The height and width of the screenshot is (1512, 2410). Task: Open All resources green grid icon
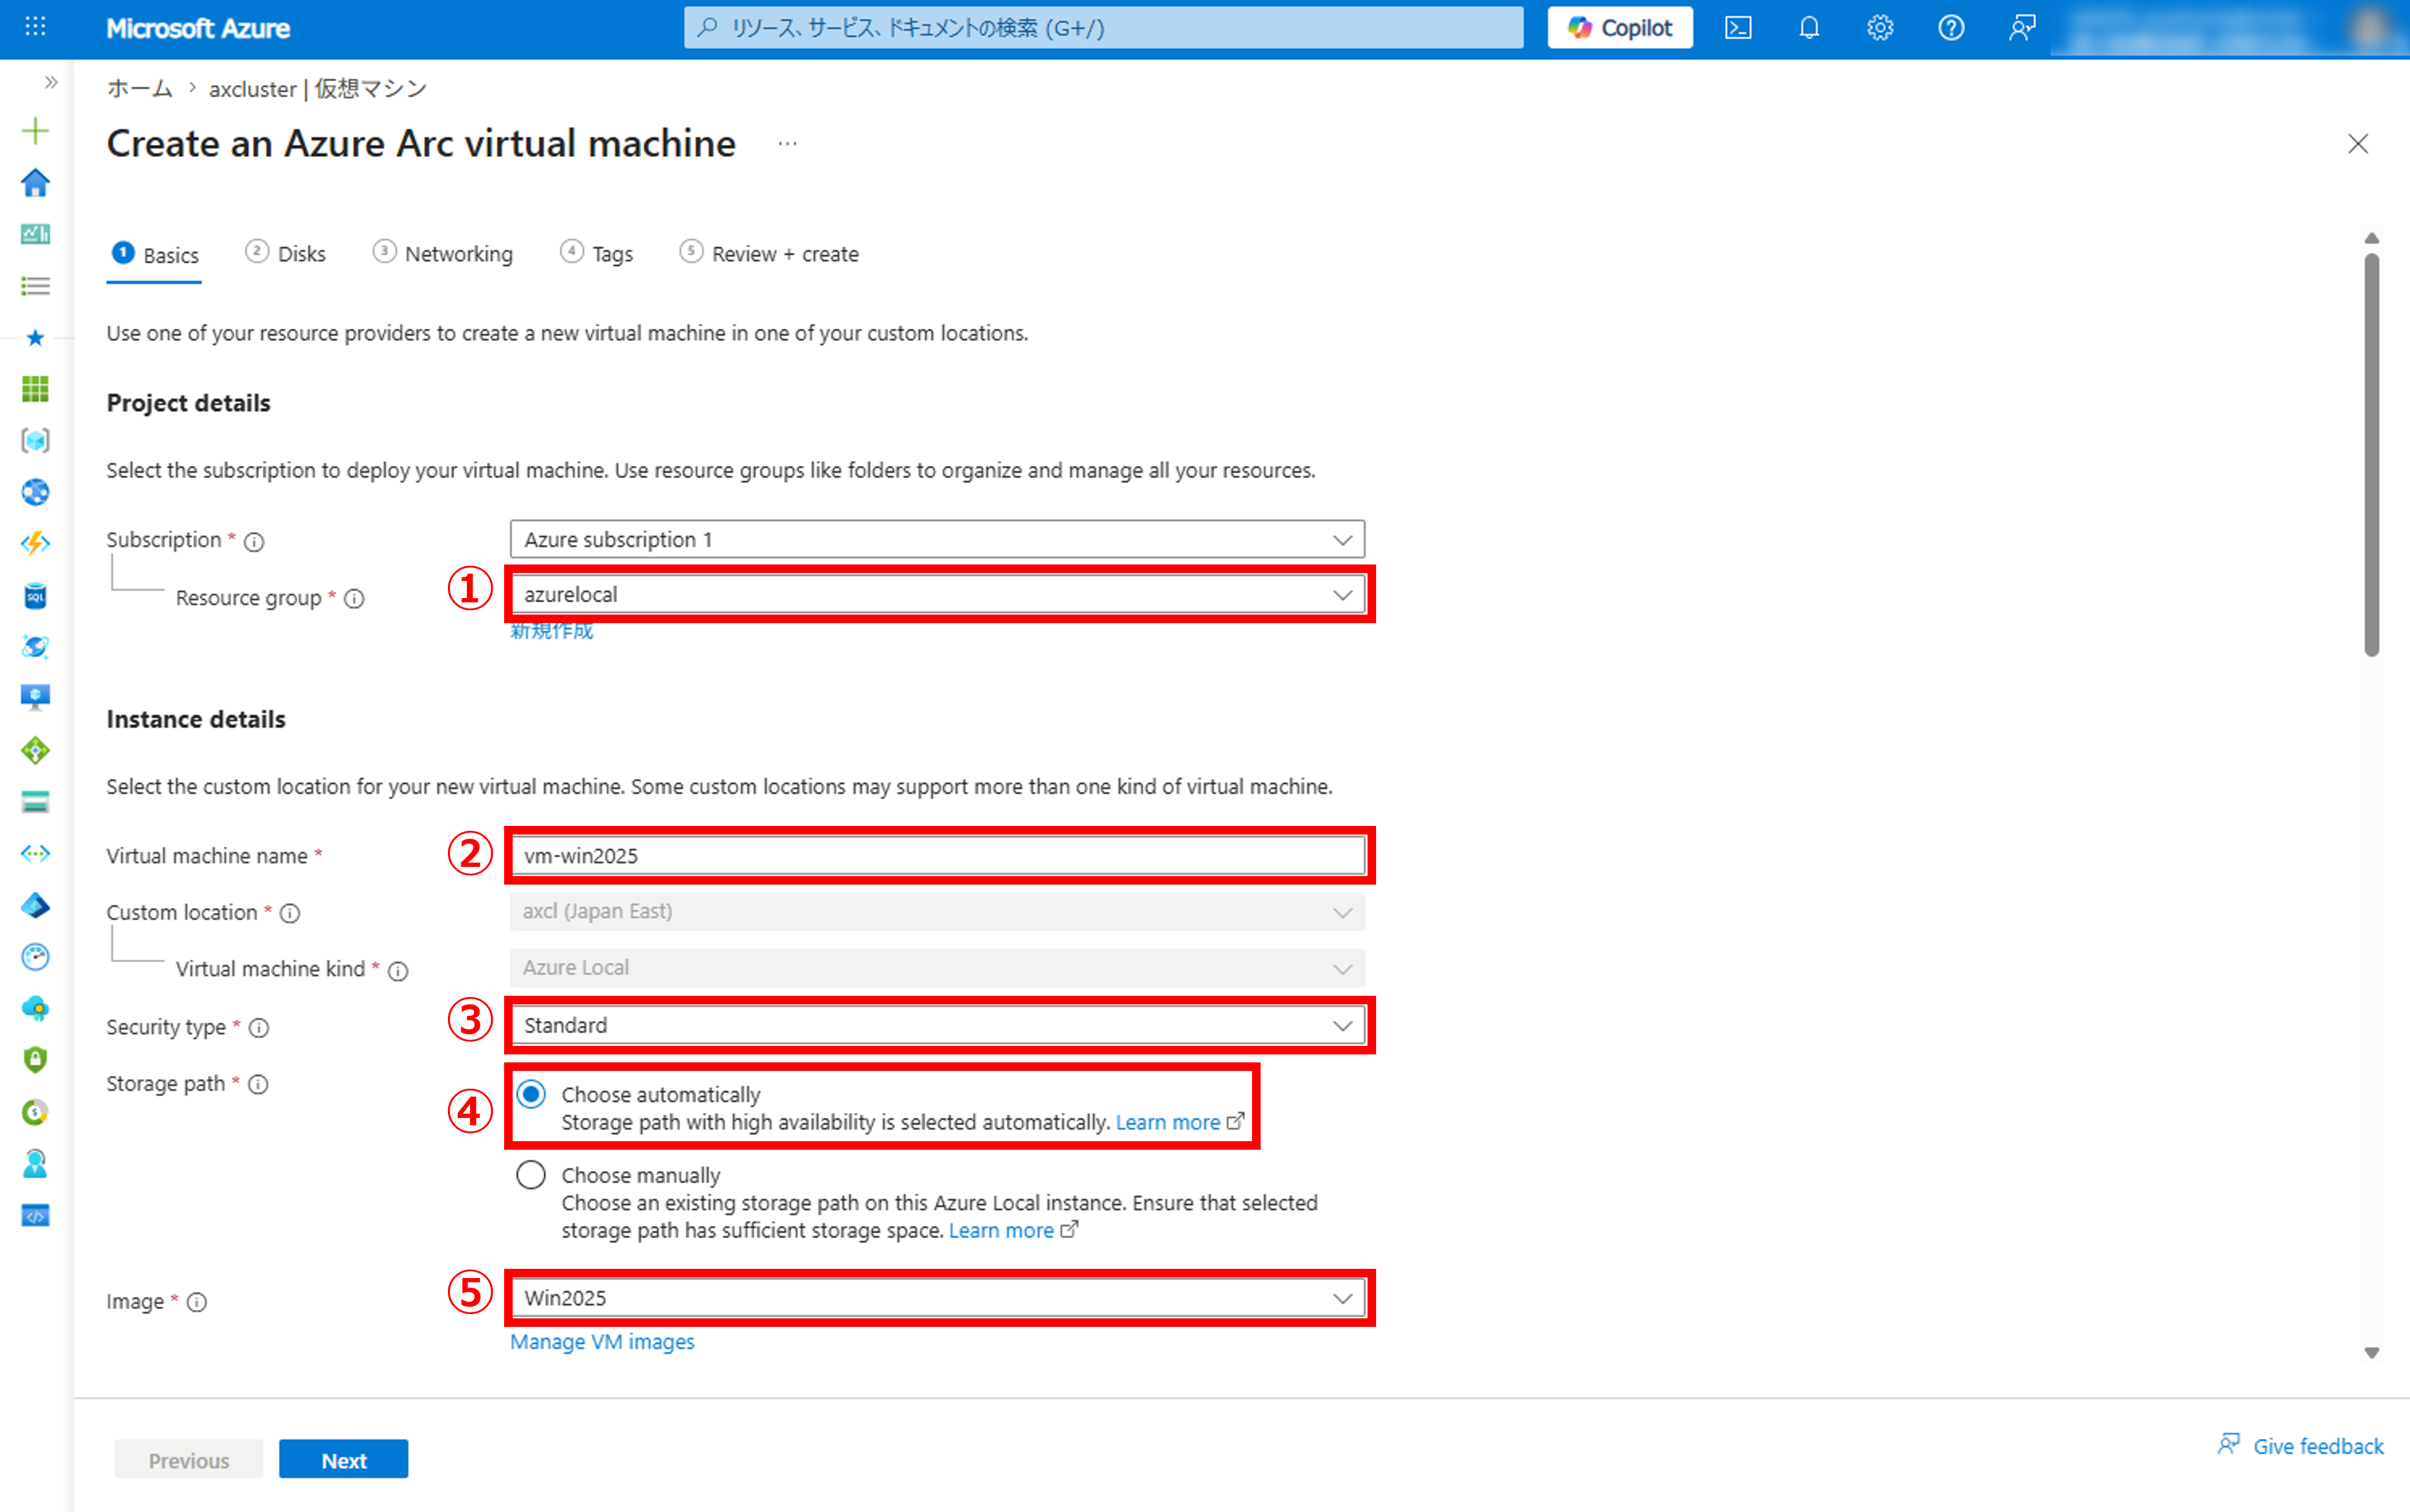pos(35,389)
